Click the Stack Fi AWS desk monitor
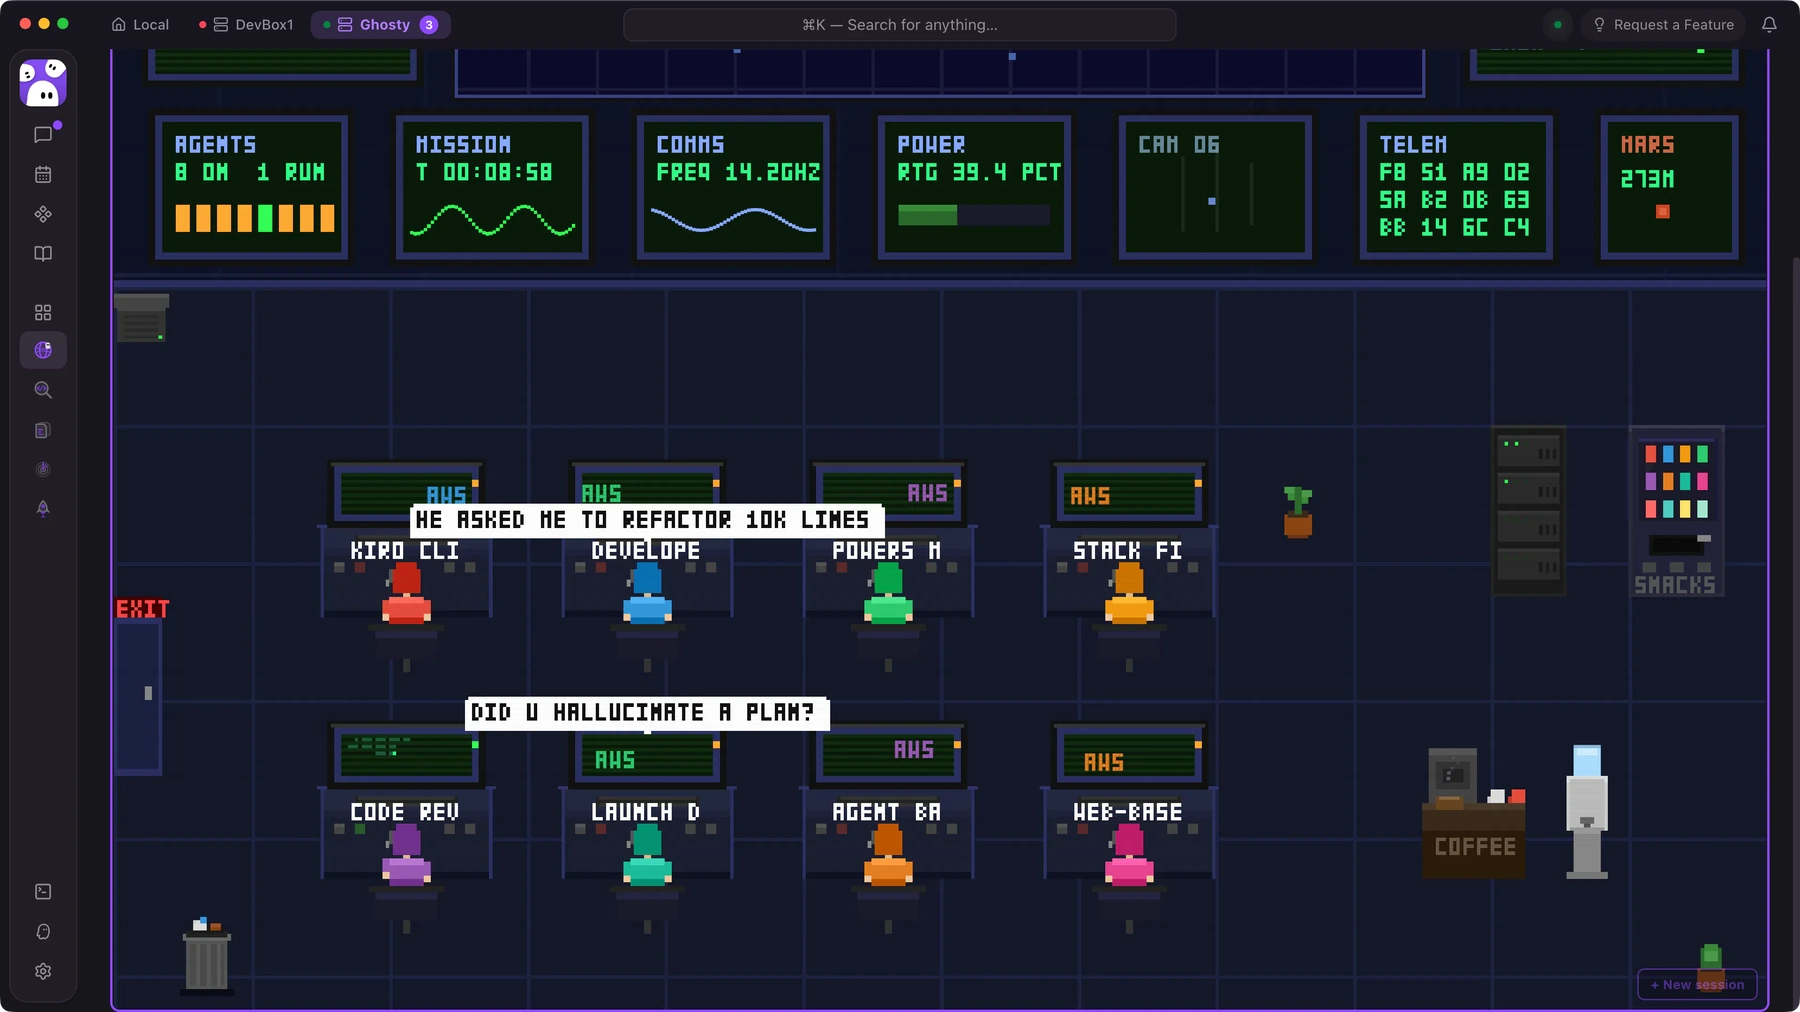This screenshot has width=1800, height=1012. pos(1129,494)
